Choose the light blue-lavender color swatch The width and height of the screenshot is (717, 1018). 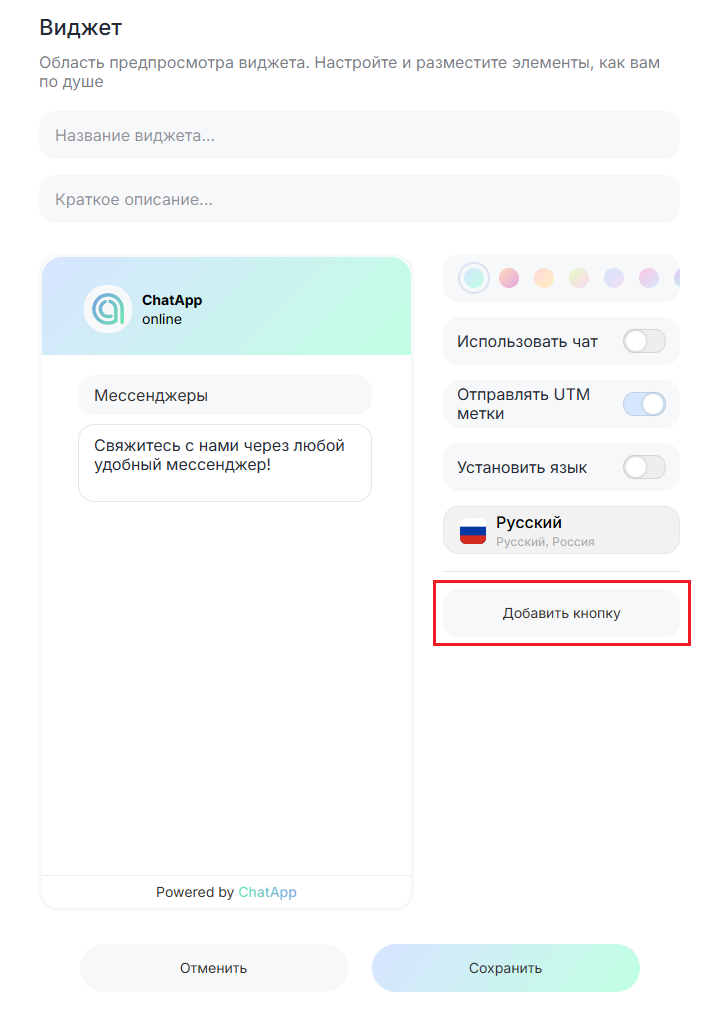click(614, 278)
